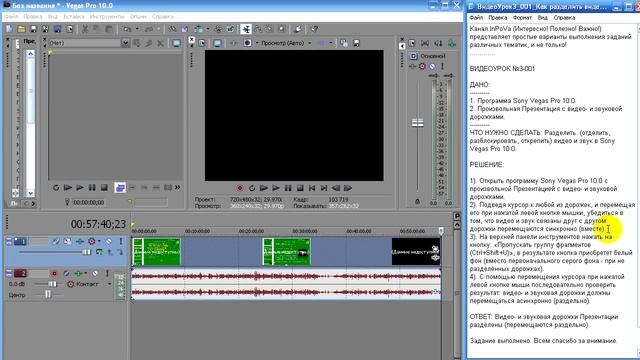640x360 pixels.
Task: Open Notepad "Формат" menu
Action: pos(522,18)
